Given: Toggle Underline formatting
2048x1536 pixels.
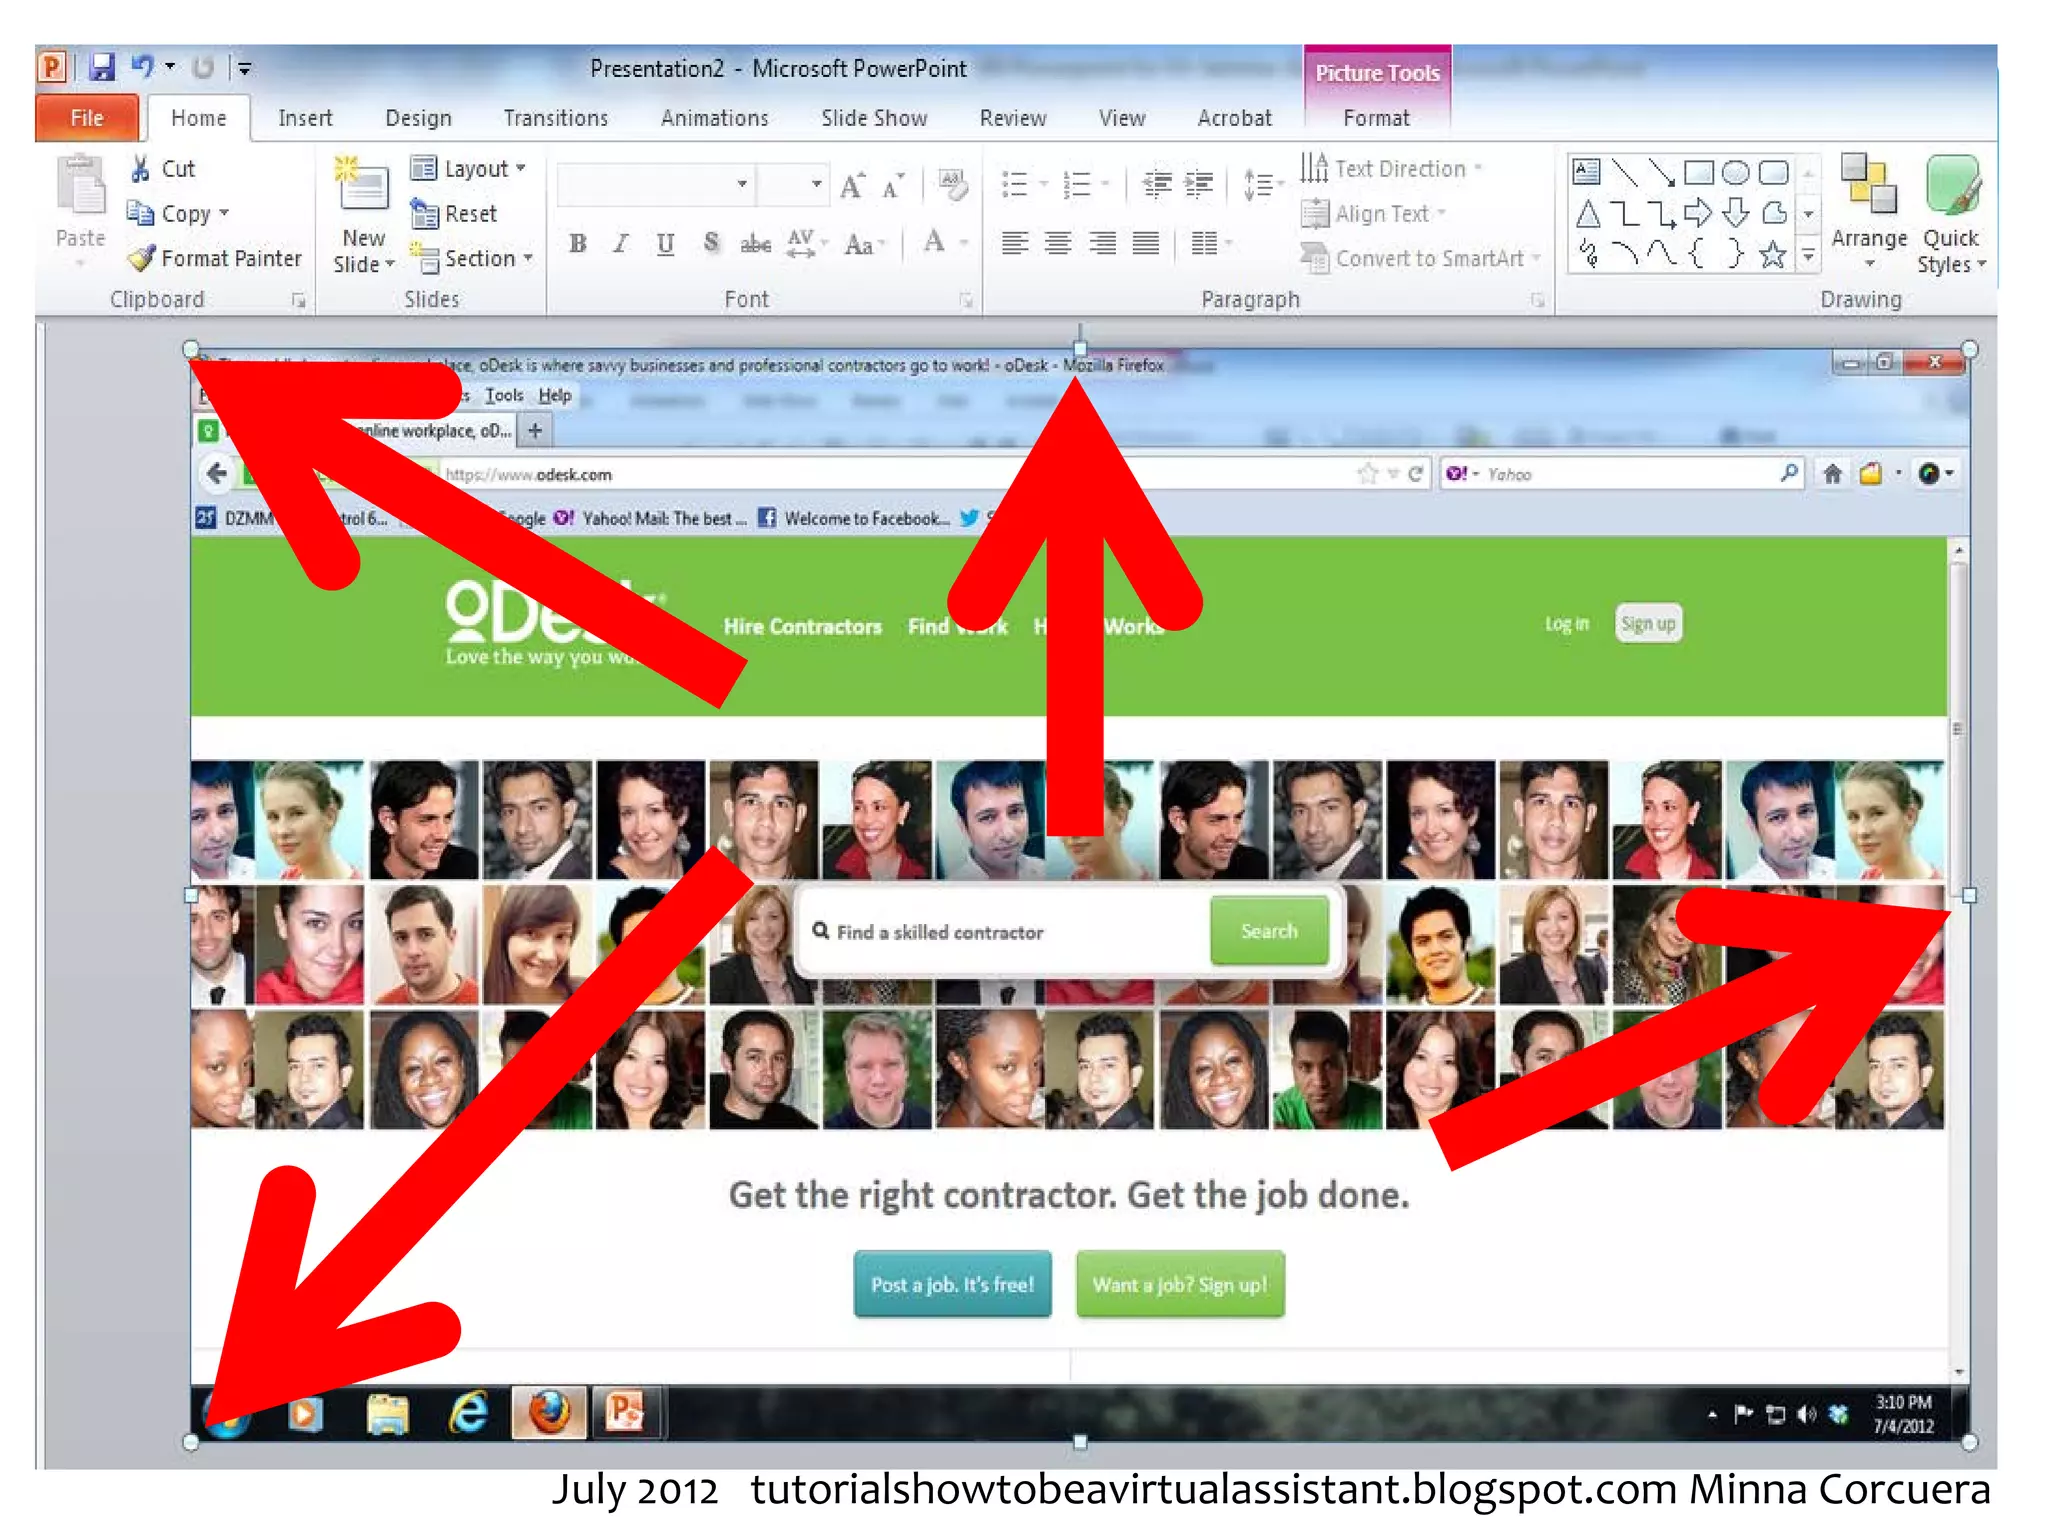Looking at the screenshot, I should [665, 244].
